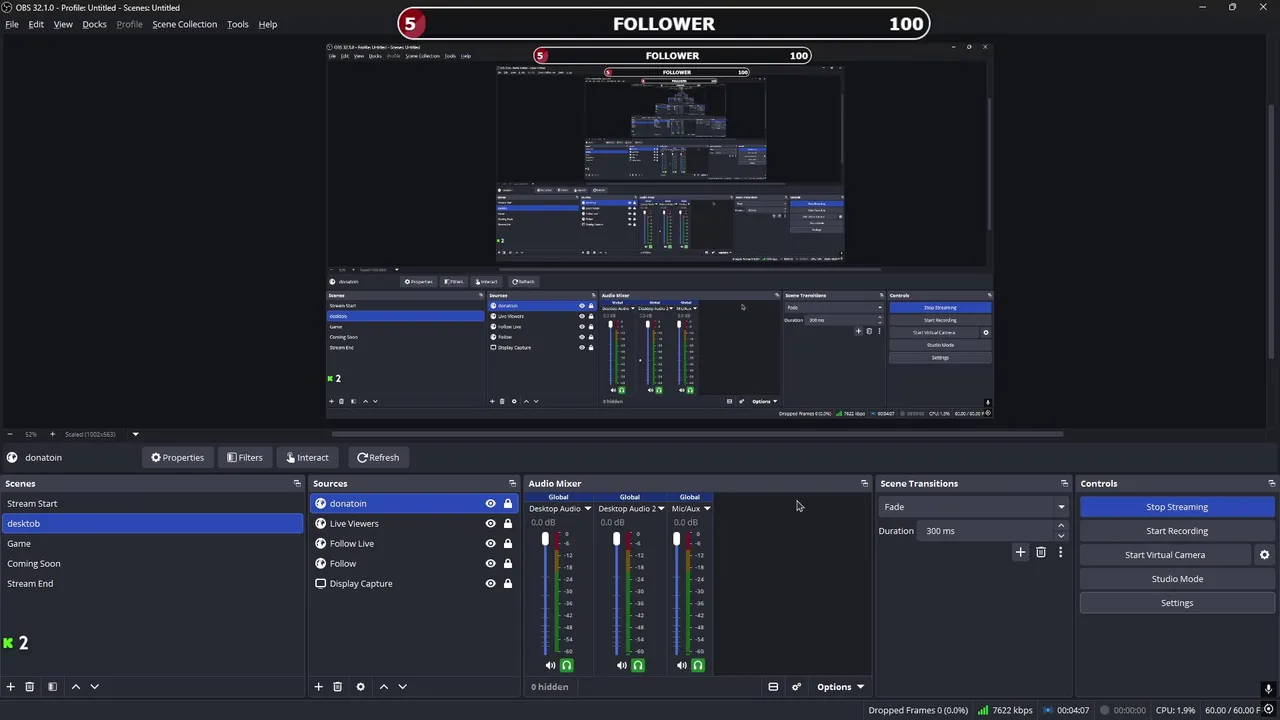Viewport: 1280px width, 720px height.
Task: Toggle Desktop Audio 2 monitoring headphone icon
Action: coord(638,665)
